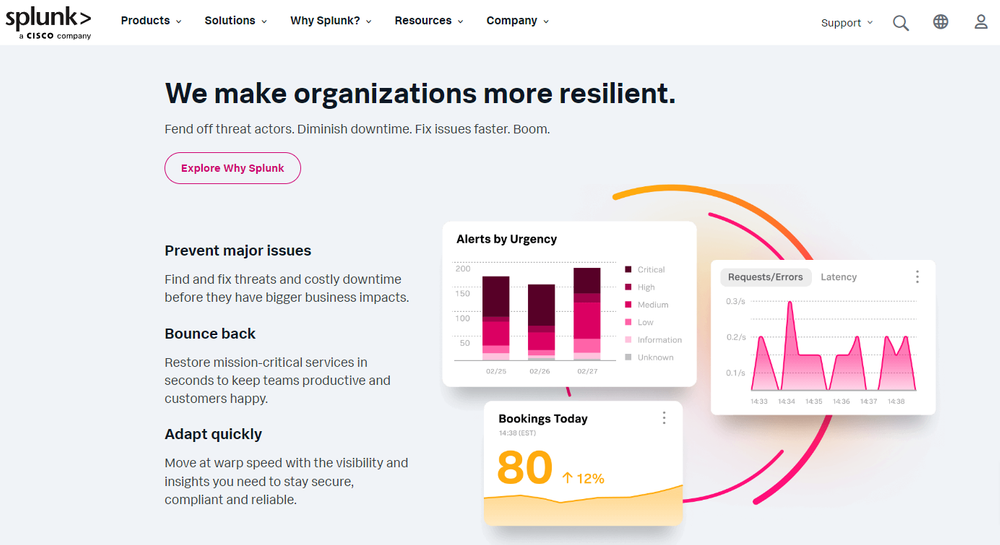Expand the Solutions menu
The width and height of the screenshot is (1000, 545).
(235, 21)
